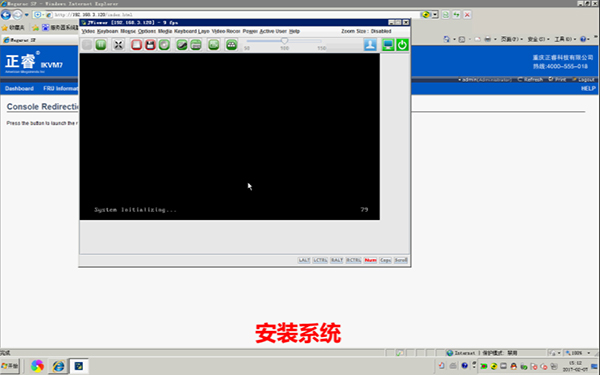This screenshot has width=600, height=375.
Task: Open the Keyboard menu in JViewer
Action: pos(108,31)
